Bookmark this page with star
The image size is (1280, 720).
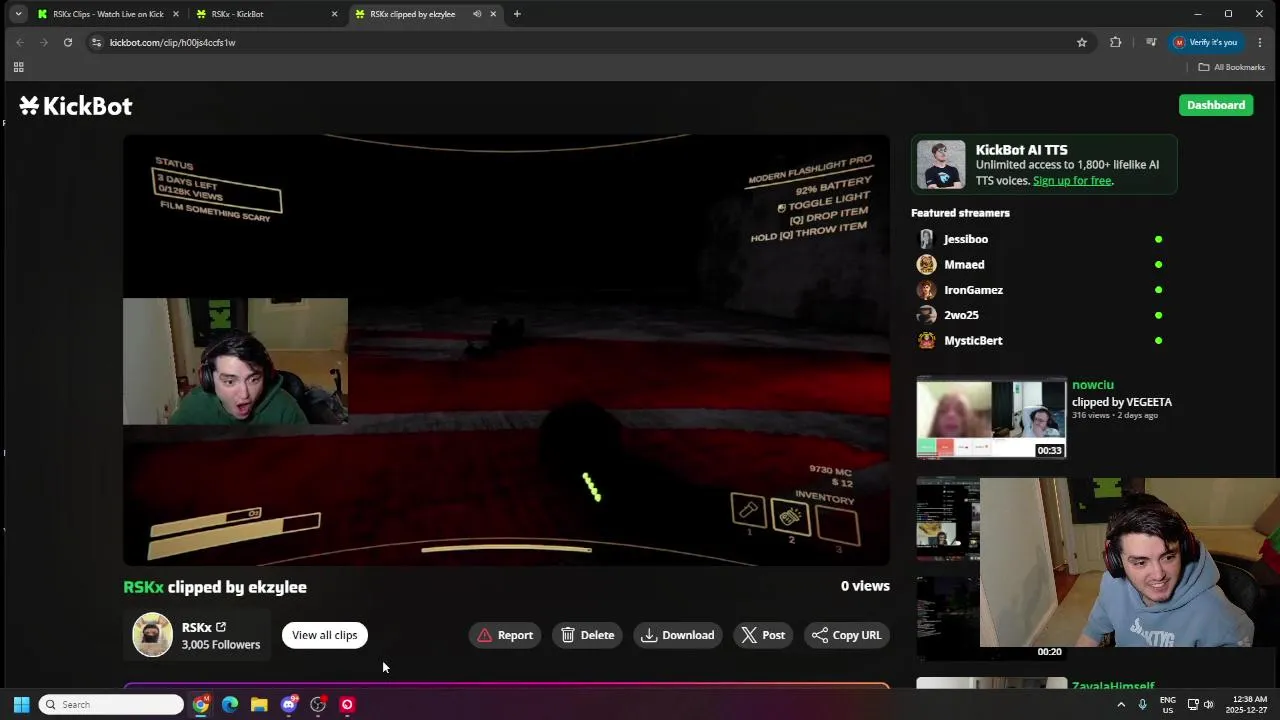pos(1082,42)
